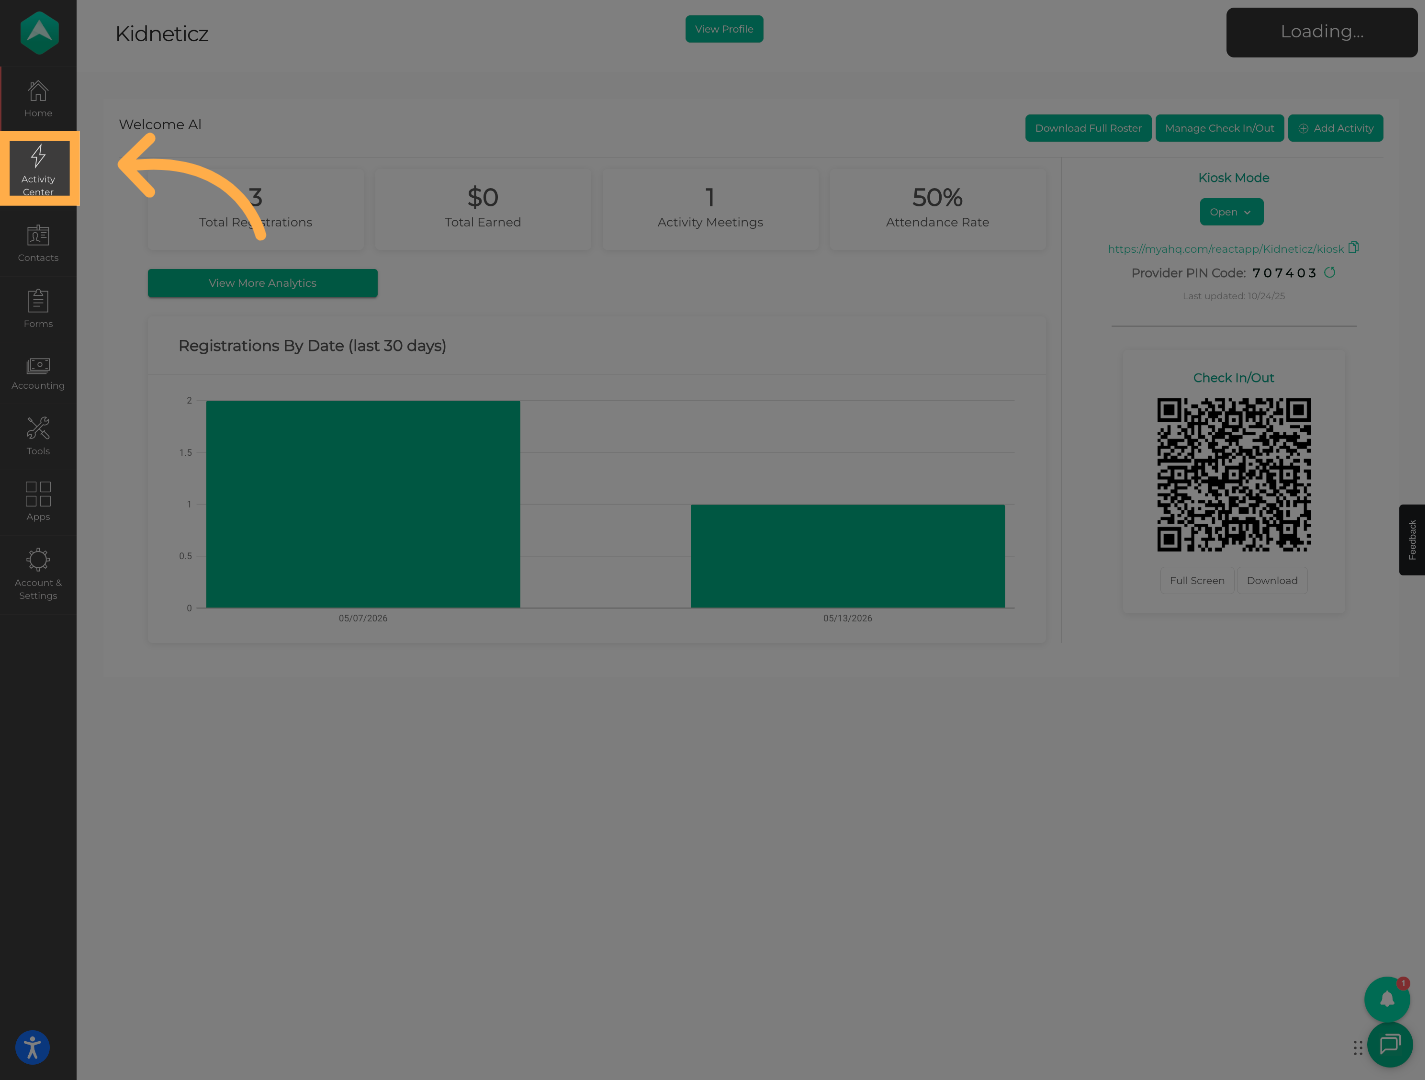
Task: Download the check-in QR code
Action: pyautogui.click(x=1272, y=580)
